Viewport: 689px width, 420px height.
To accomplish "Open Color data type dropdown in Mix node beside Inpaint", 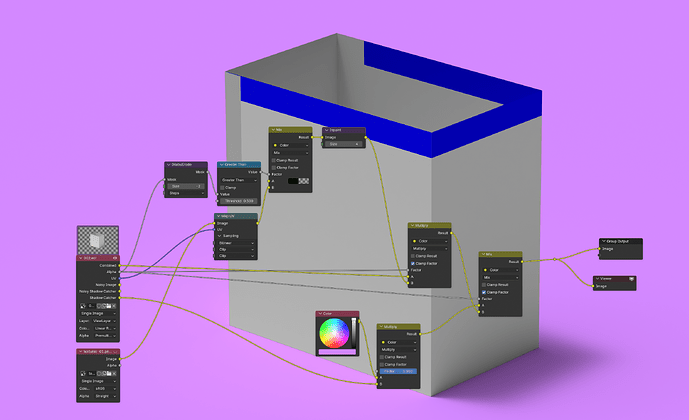I will coord(290,145).
